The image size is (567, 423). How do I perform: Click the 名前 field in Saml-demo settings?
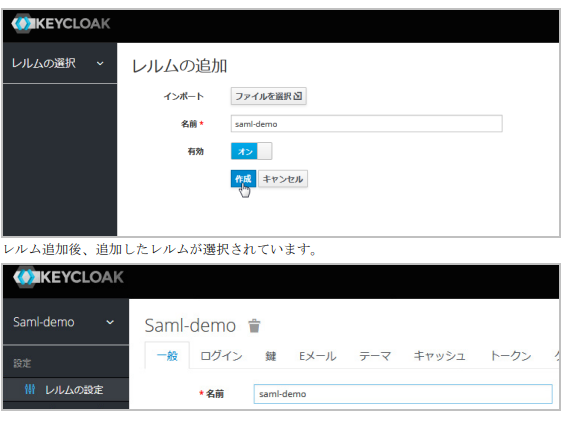[403, 394]
